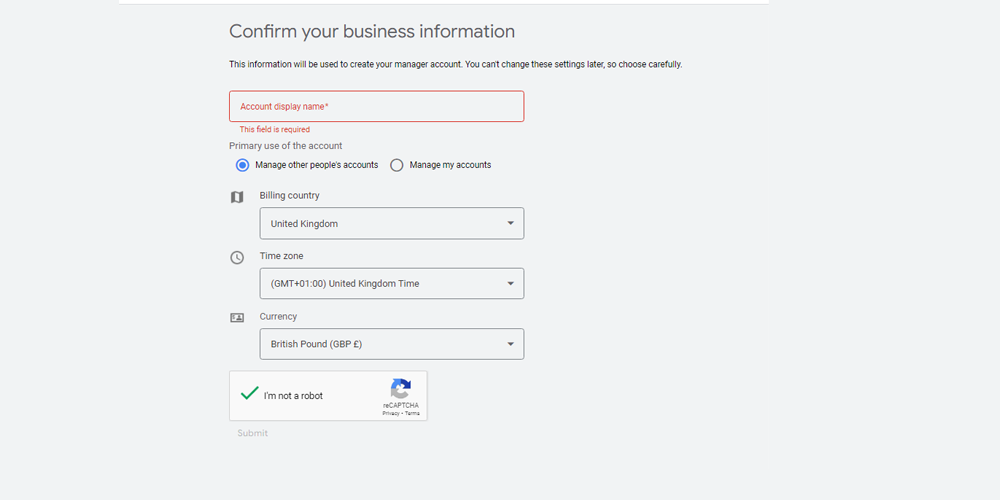
Task: Click the 'Confirm your business information' heading
Action: pyautogui.click(x=372, y=31)
